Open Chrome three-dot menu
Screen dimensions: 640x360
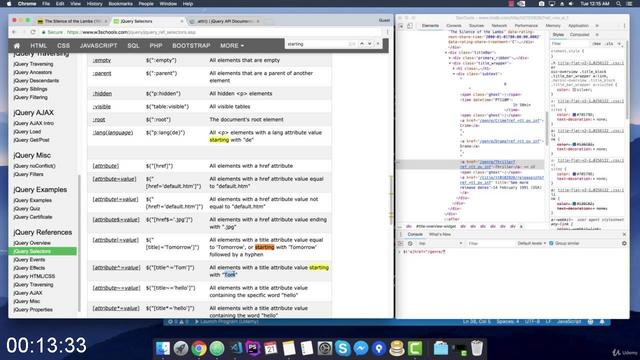click(x=387, y=32)
